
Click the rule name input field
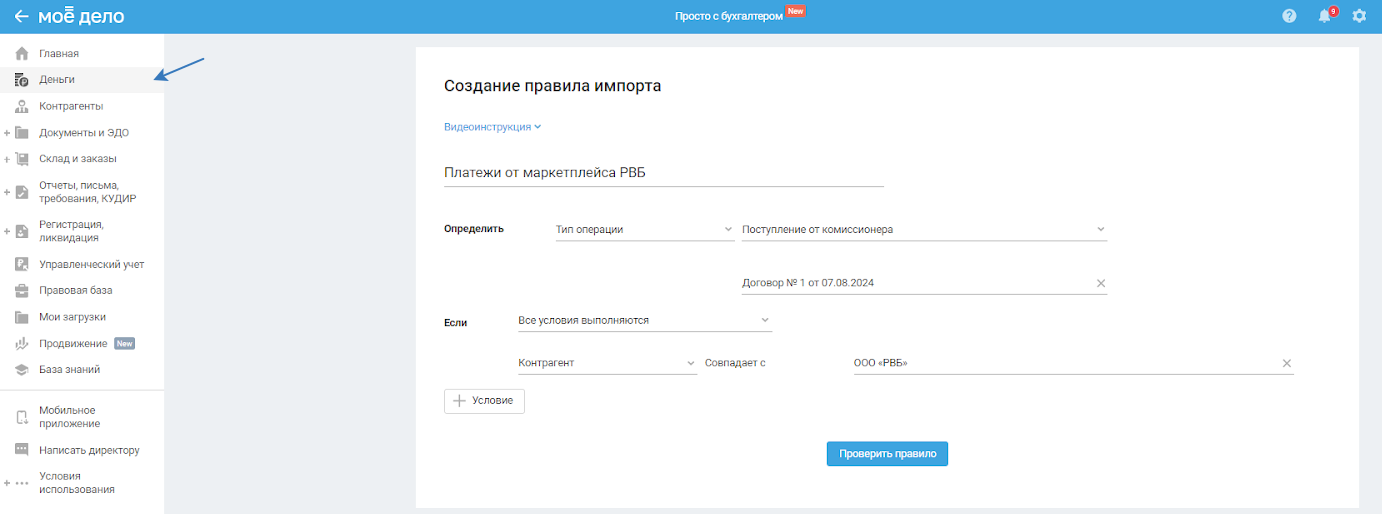click(x=663, y=173)
